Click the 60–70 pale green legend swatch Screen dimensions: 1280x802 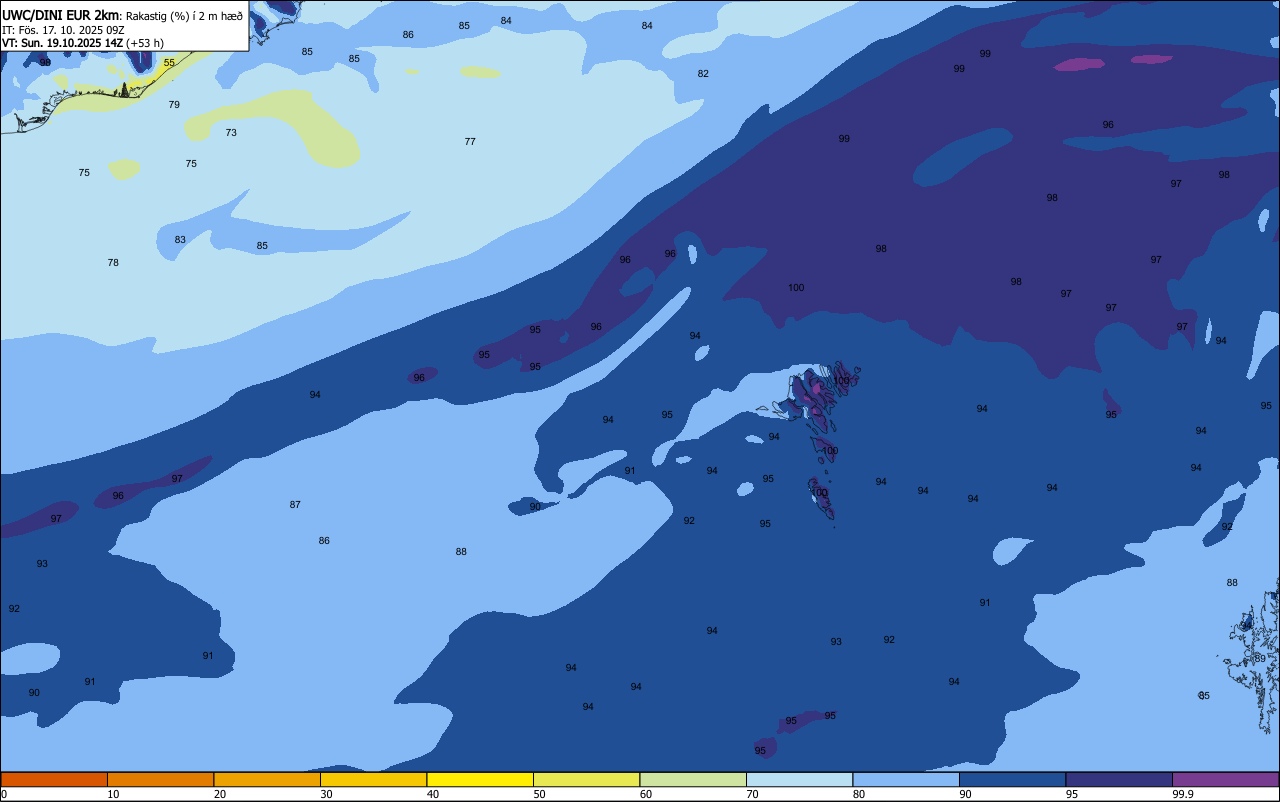coord(693,780)
